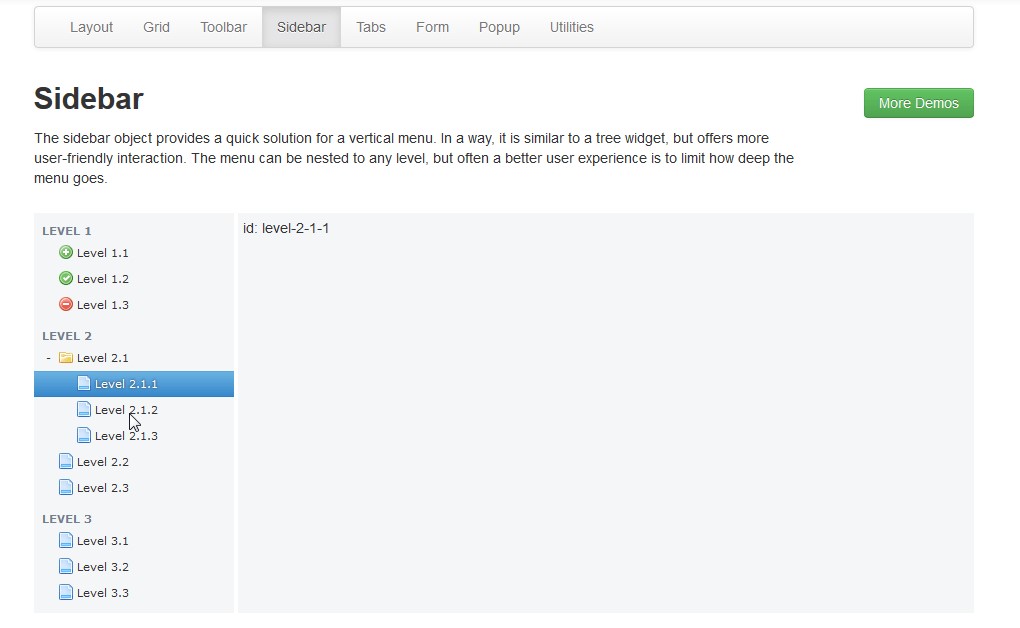Screen dimensions: 1020x628
Task: Click the page icon beside Level 2.2
Action: click(66, 462)
